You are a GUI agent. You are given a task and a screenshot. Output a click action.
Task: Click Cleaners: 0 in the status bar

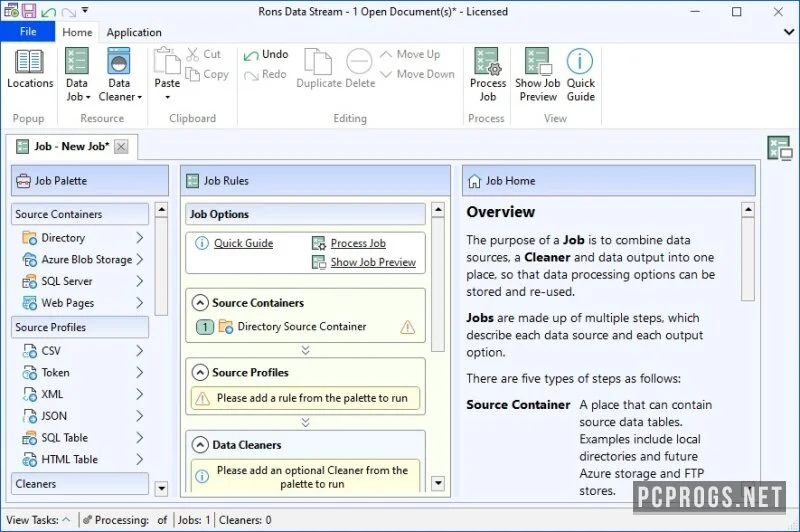click(245, 520)
